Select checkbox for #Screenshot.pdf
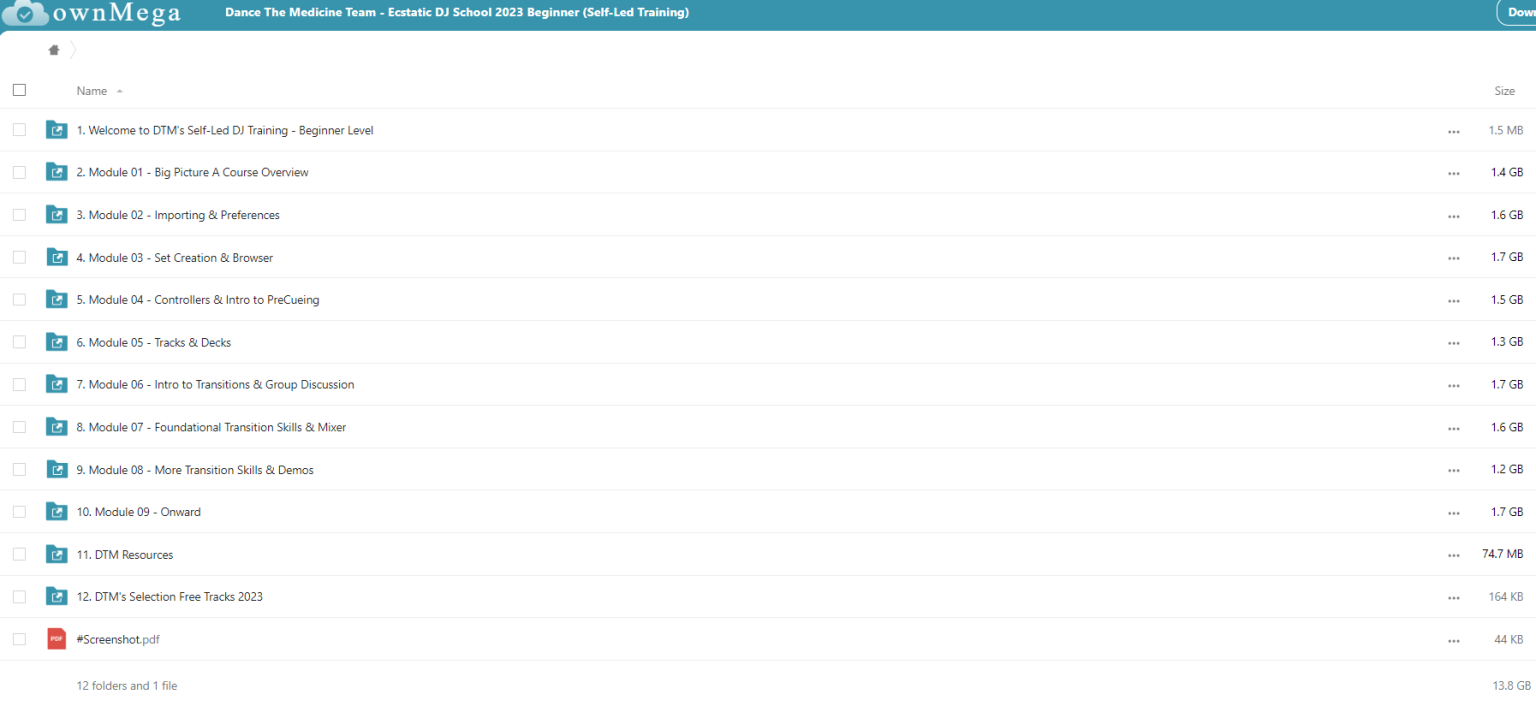This screenshot has height=712, width=1536. [x=19, y=639]
